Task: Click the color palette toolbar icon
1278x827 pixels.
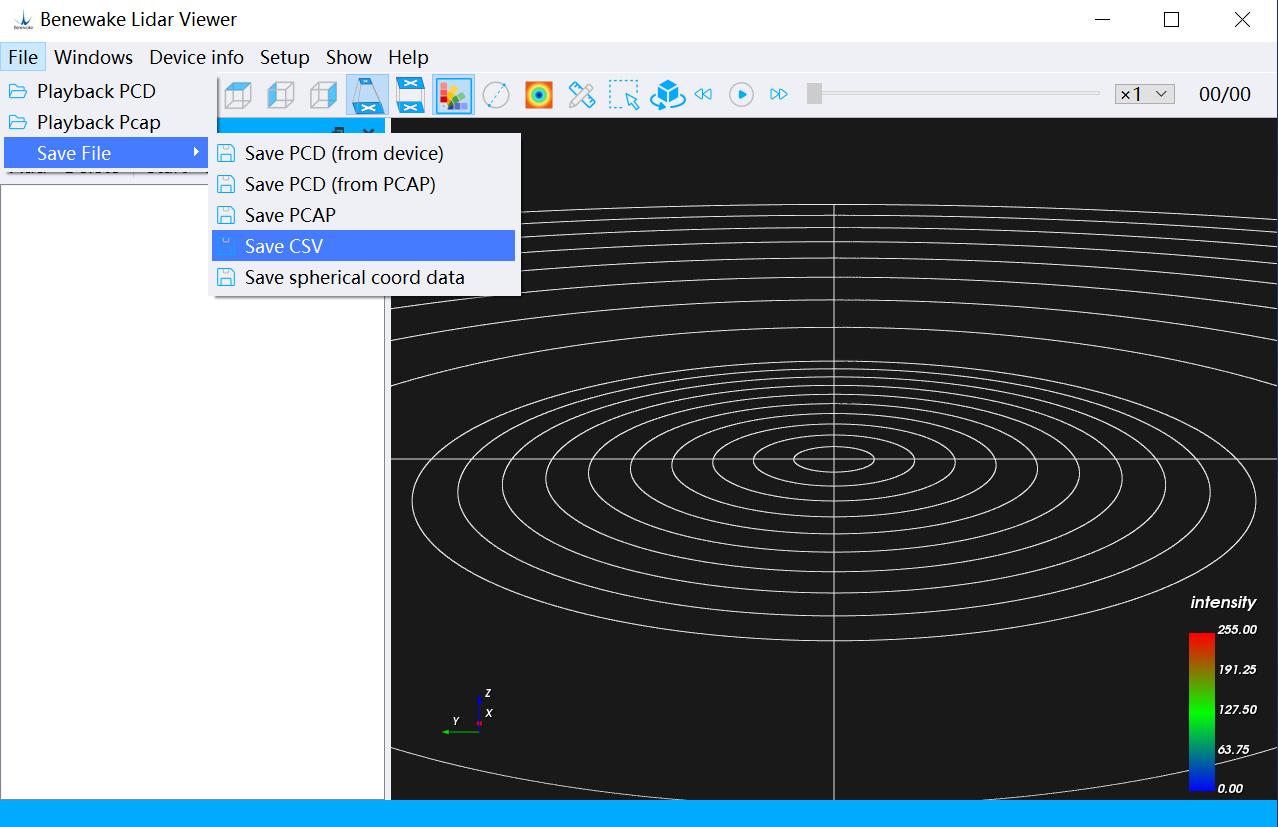Action: [x=454, y=95]
